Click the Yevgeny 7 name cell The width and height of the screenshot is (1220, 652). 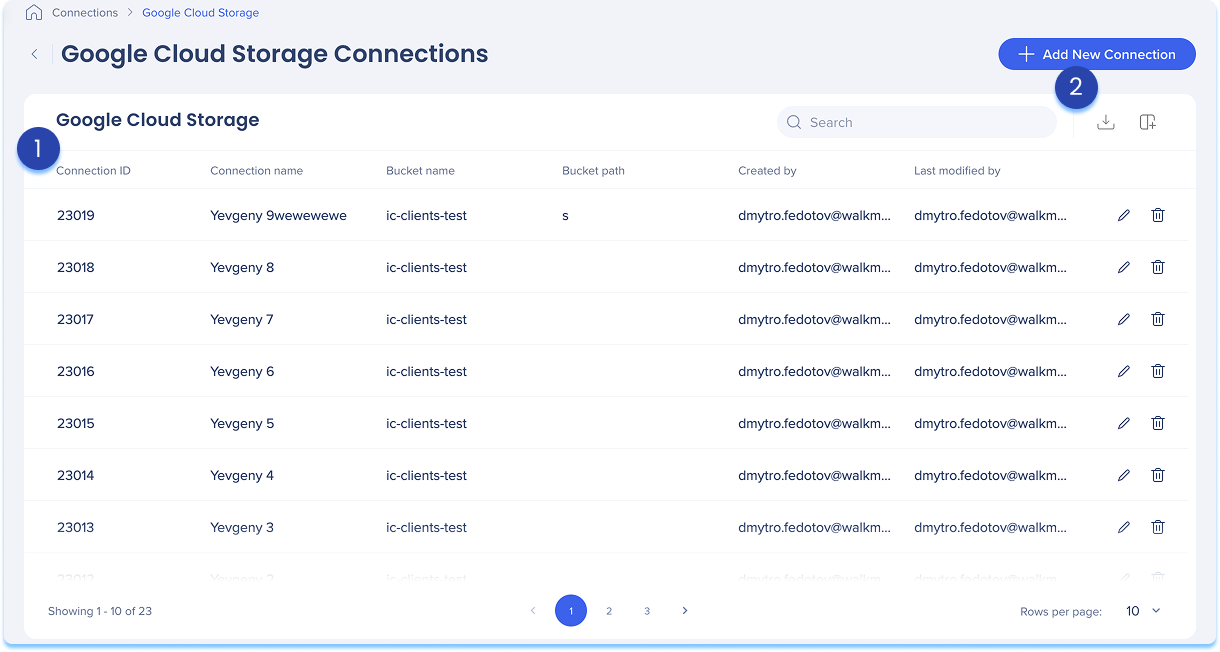click(242, 319)
